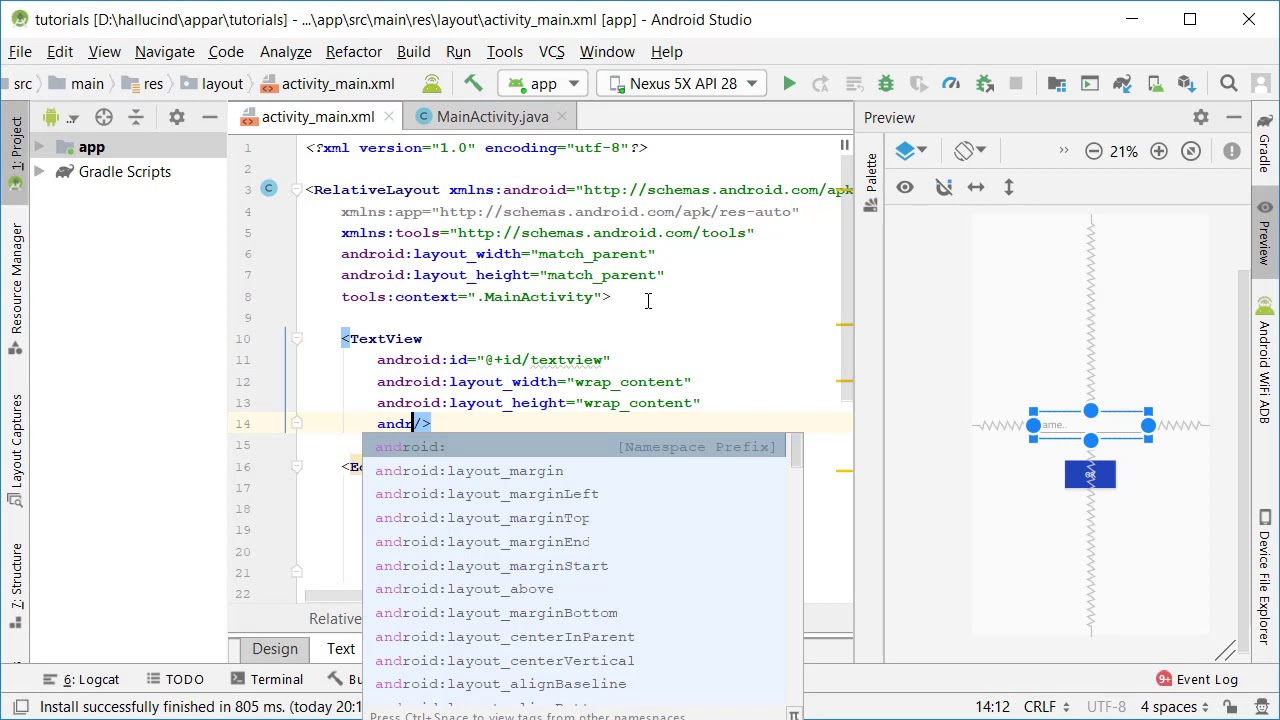
Task: Locate the current file in Project panel
Action: click(104, 117)
